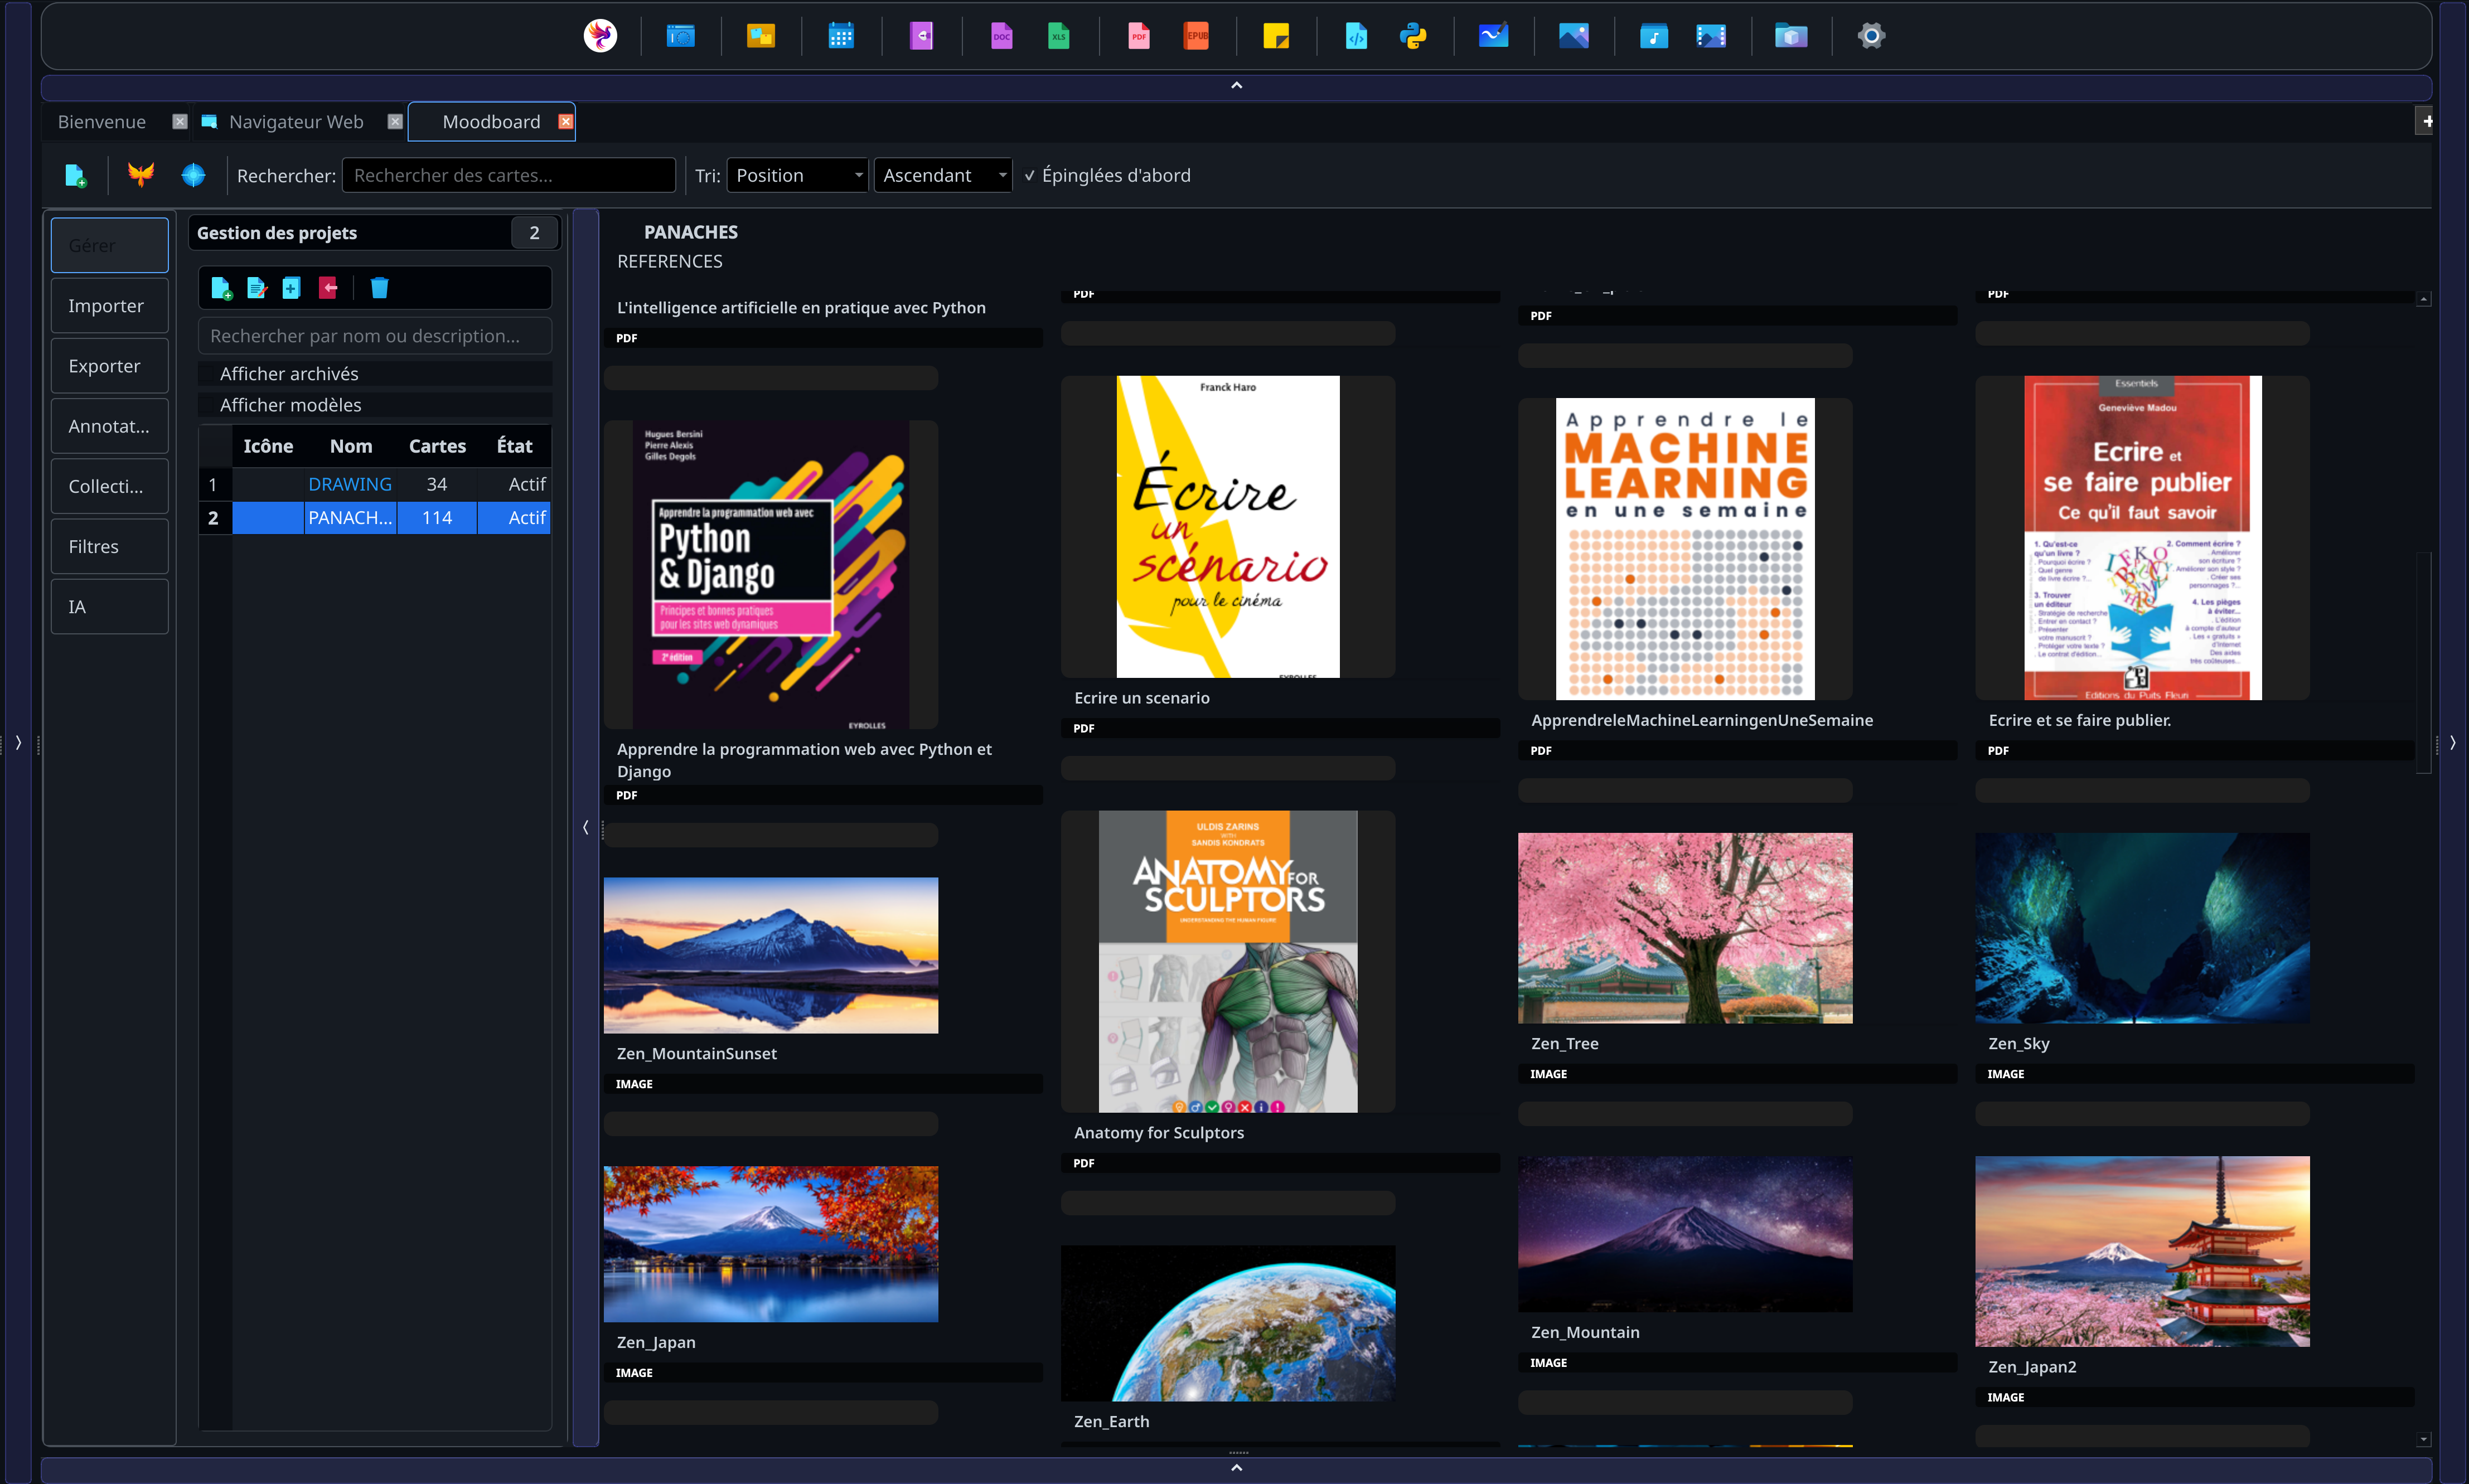The width and height of the screenshot is (2469, 1484).
Task: Open the 3D cube folder icon
Action: pyautogui.click(x=1791, y=36)
